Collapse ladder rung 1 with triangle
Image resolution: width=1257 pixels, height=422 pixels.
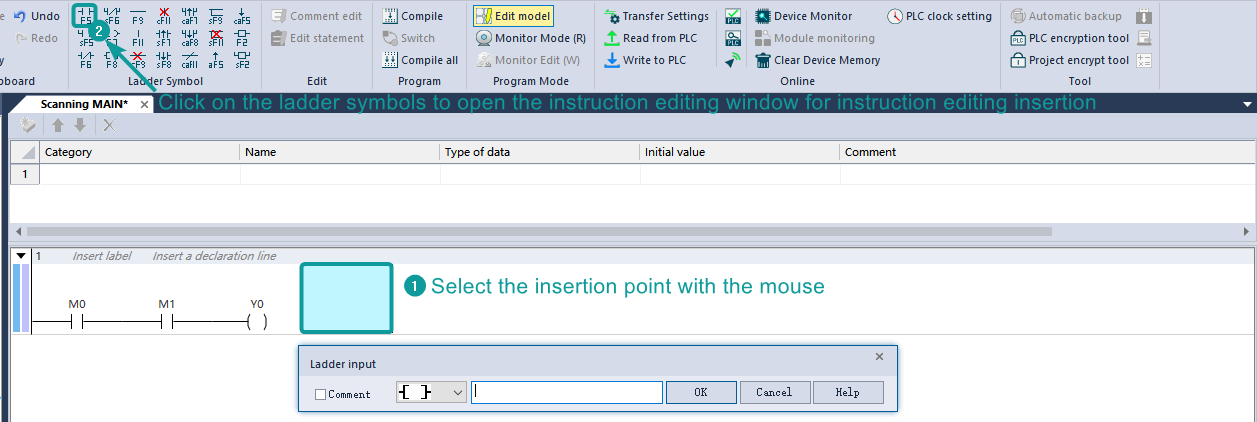[22, 257]
